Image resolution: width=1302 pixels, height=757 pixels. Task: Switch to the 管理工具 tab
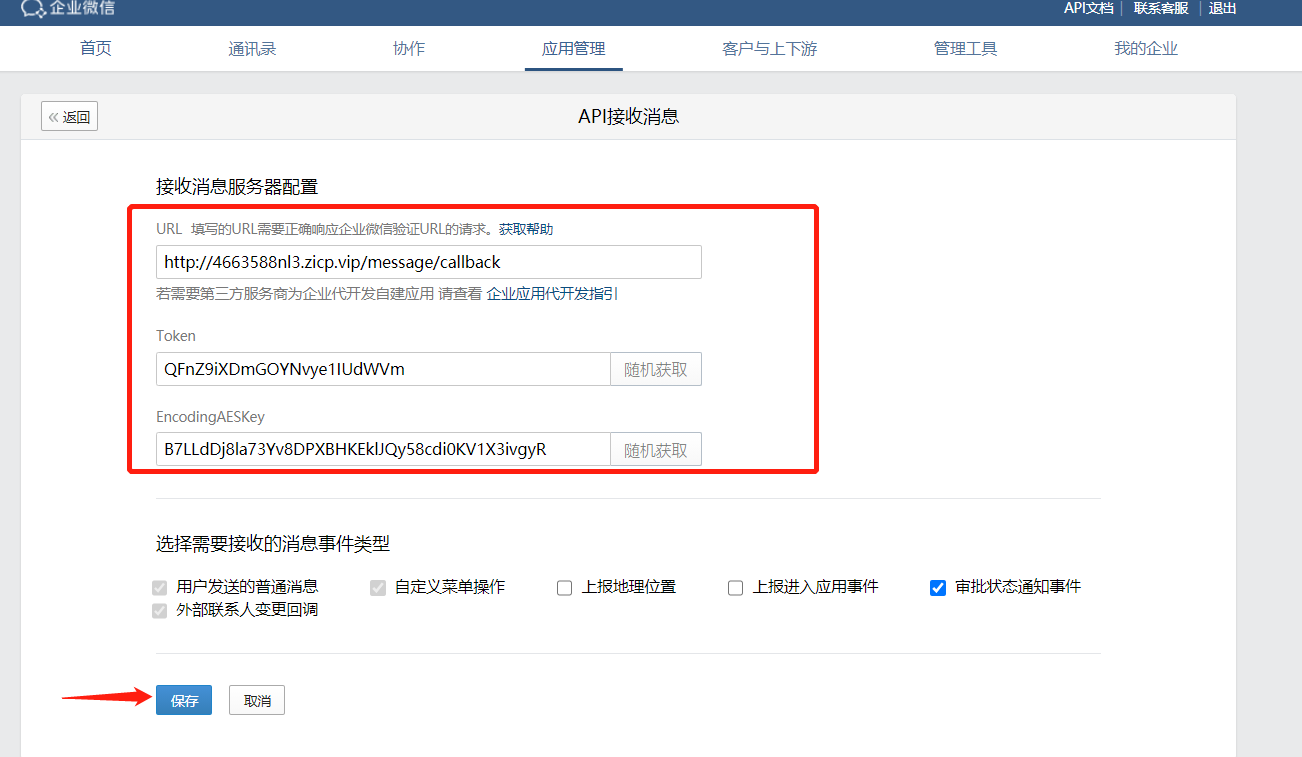(965, 48)
